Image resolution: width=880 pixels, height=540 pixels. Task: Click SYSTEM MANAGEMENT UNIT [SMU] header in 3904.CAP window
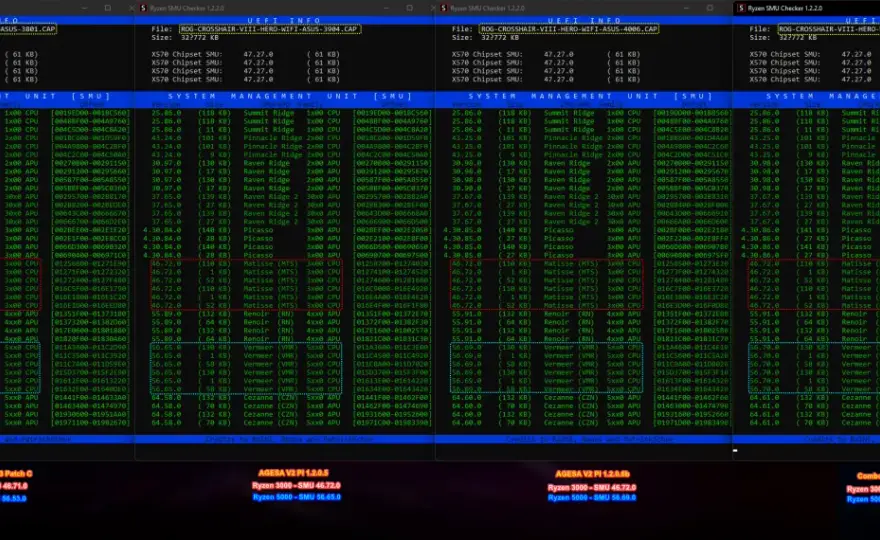click(x=290, y=96)
